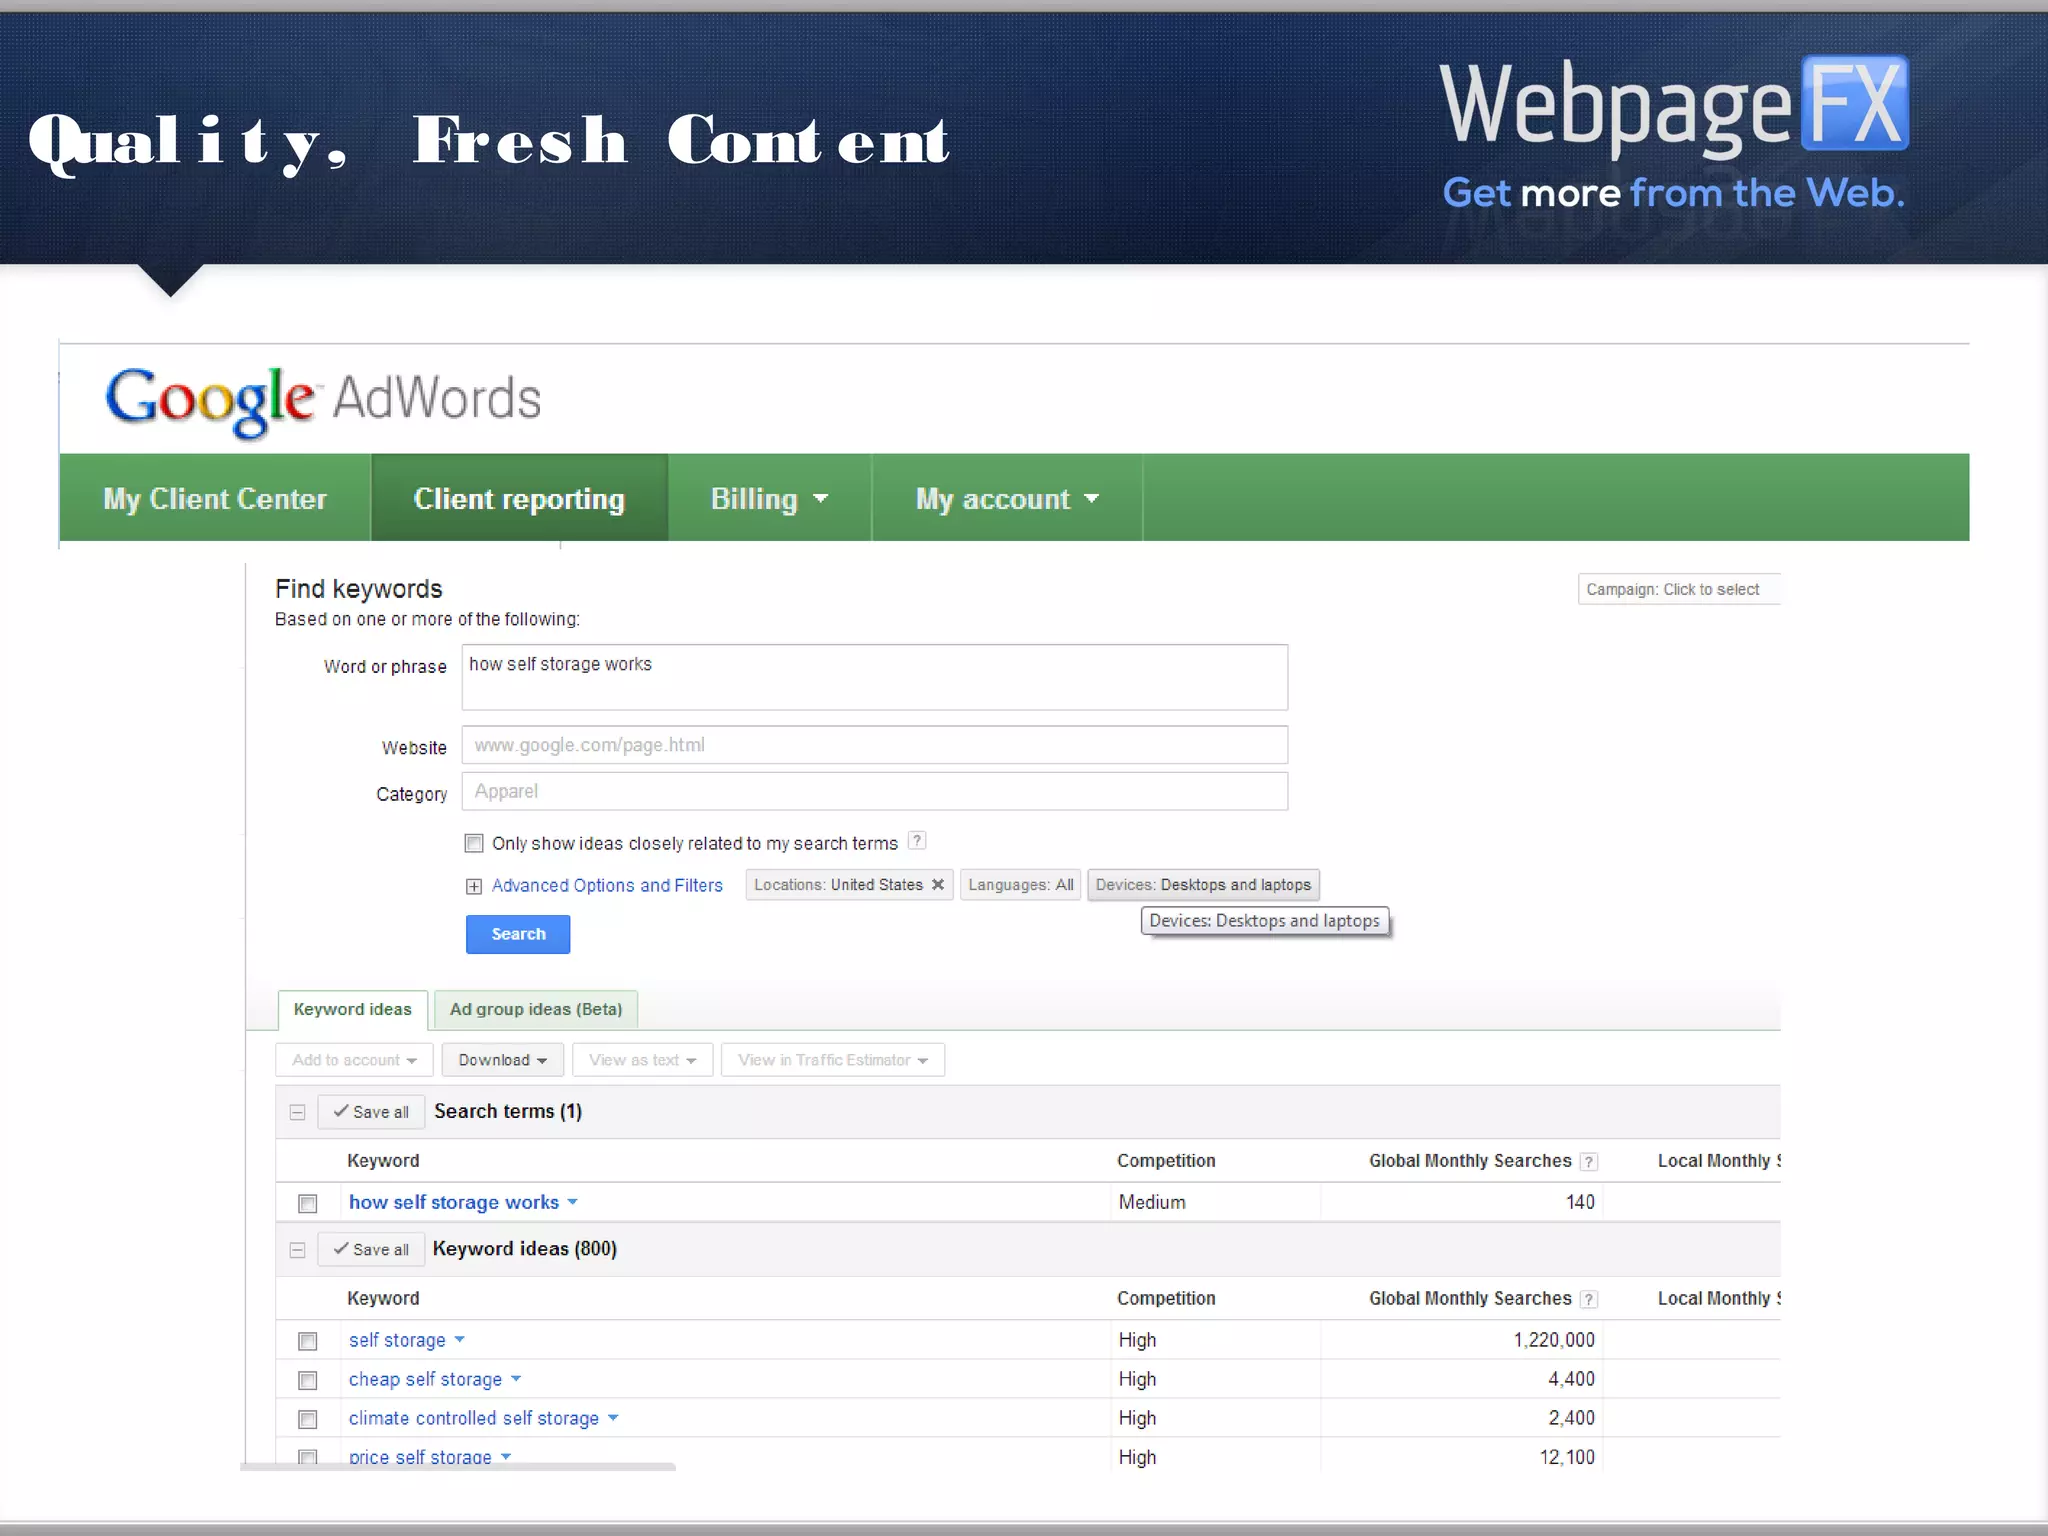Click the Word or phrase text box
The height and width of the screenshot is (1536, 2048).
point(874,677)
